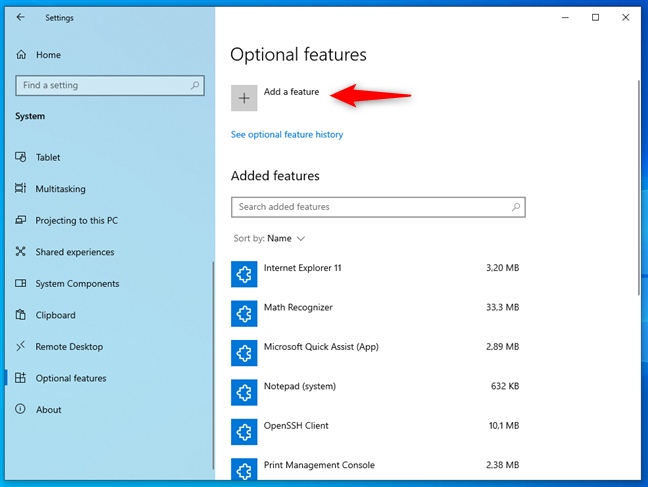The width and height of the screenshot is (648, 487).
Task: Open the System Components icon
Action: 21,283
